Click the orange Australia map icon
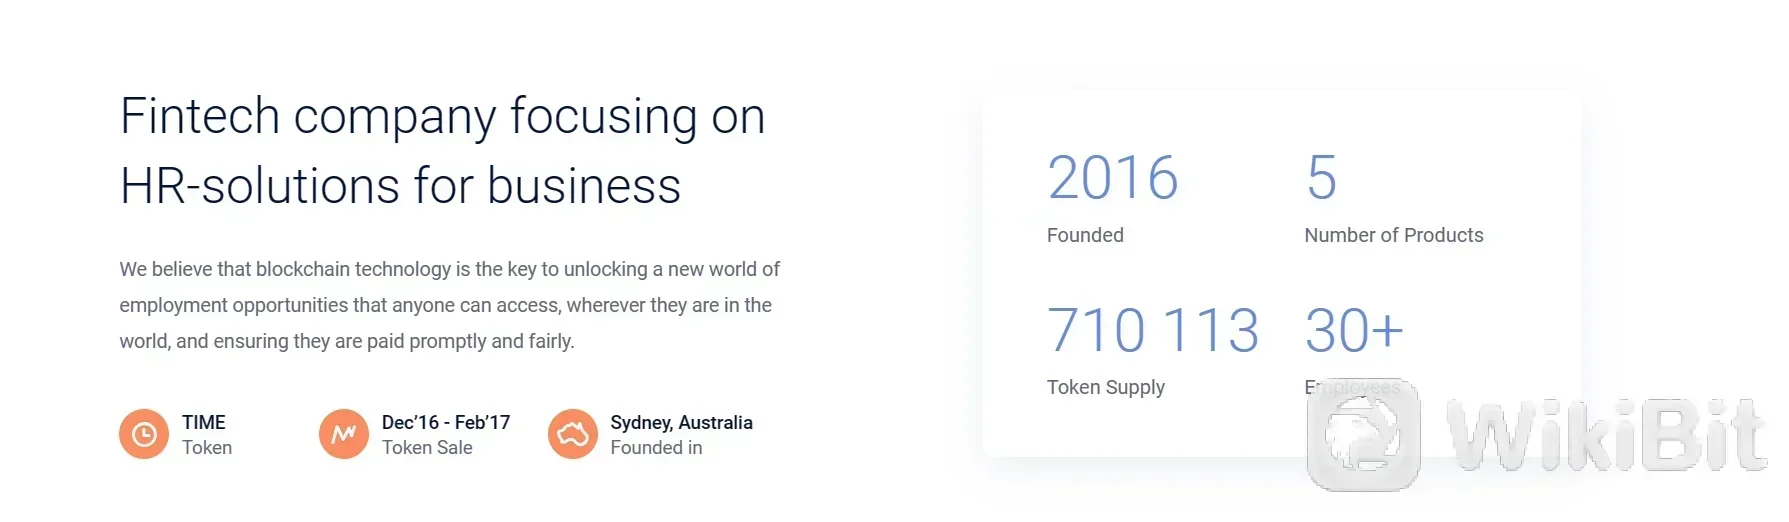Viewport: 1789px width, 522px height. click(573, 434)
